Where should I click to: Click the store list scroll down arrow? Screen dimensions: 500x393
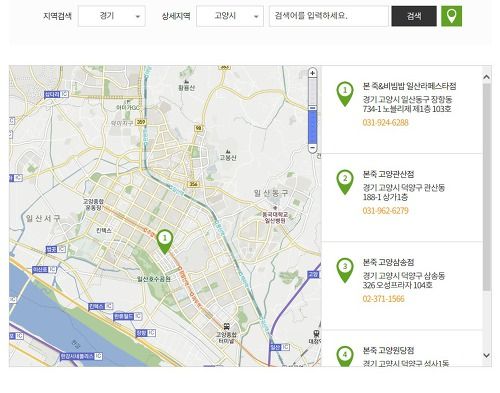click(487, 355)
